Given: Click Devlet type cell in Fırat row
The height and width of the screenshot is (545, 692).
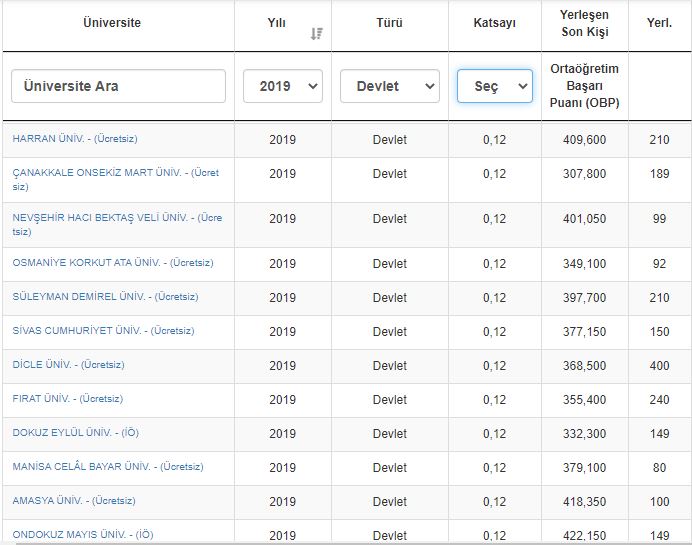Looking at the screenshot, I should point(390,400).
